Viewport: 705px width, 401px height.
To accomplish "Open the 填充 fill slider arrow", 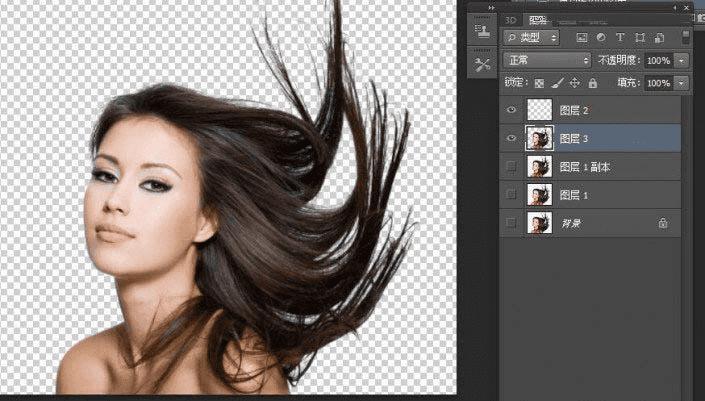I will [x=683, y=83].
